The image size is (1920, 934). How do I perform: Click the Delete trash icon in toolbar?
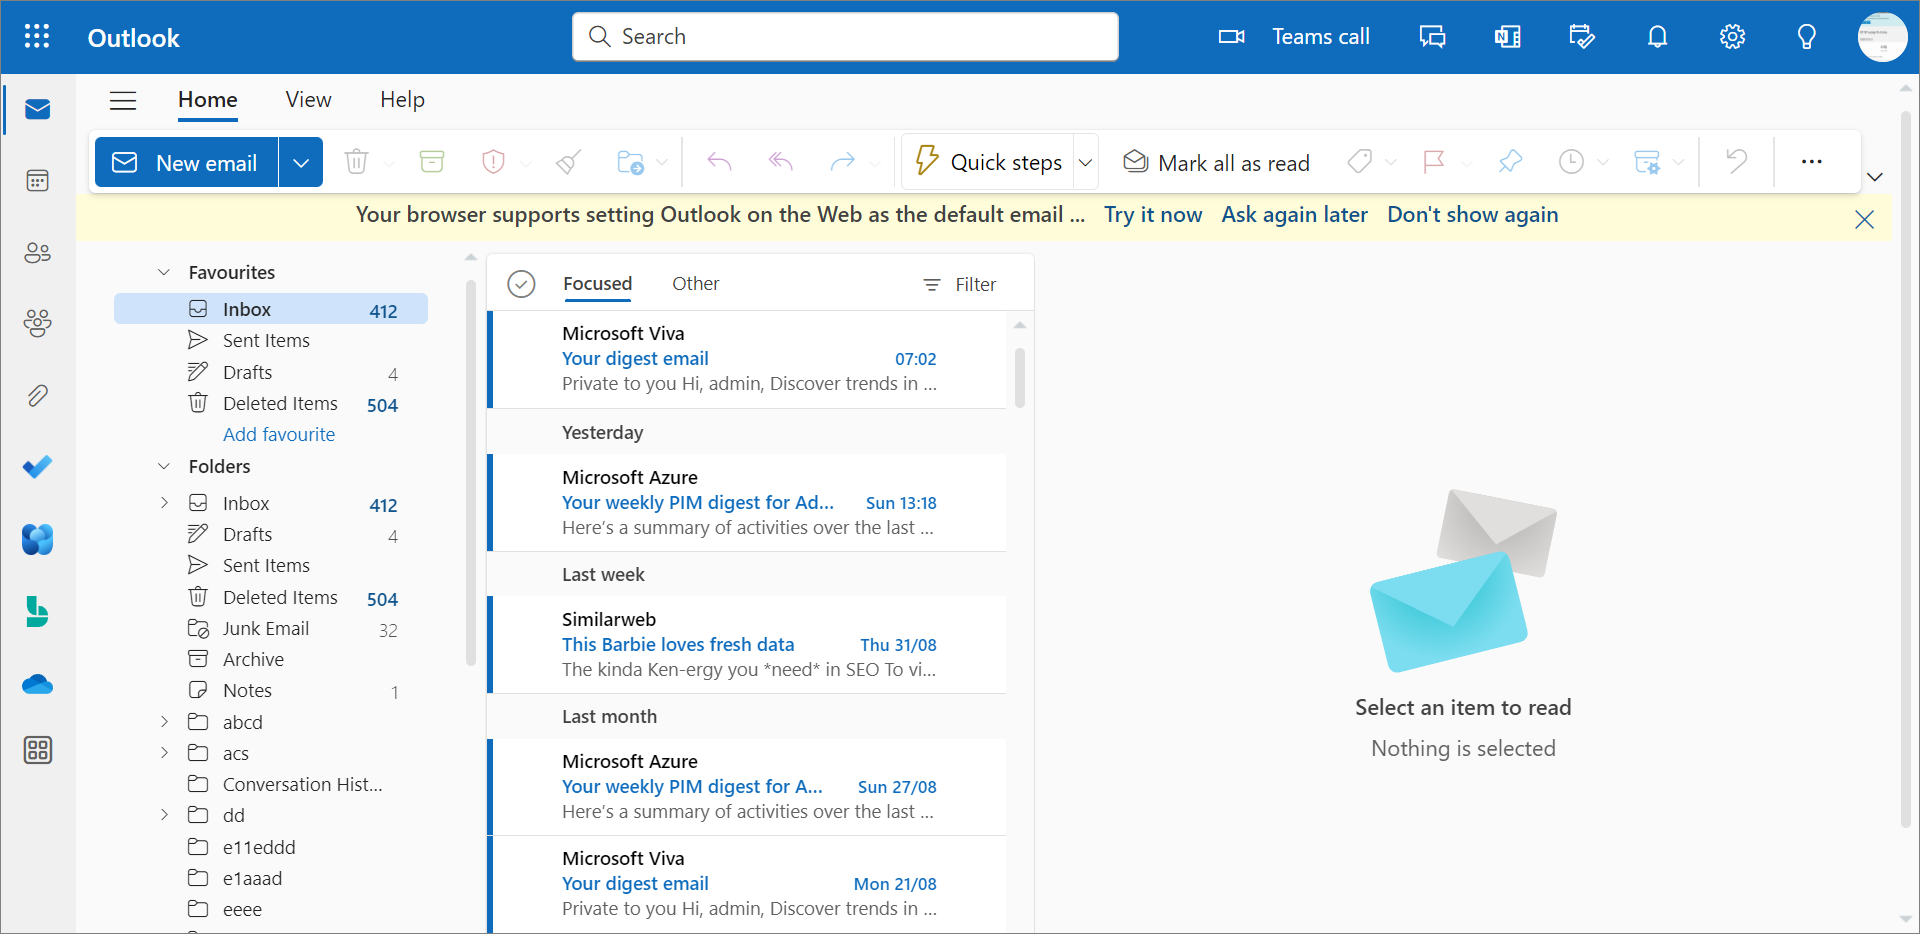tap(357, 162)
